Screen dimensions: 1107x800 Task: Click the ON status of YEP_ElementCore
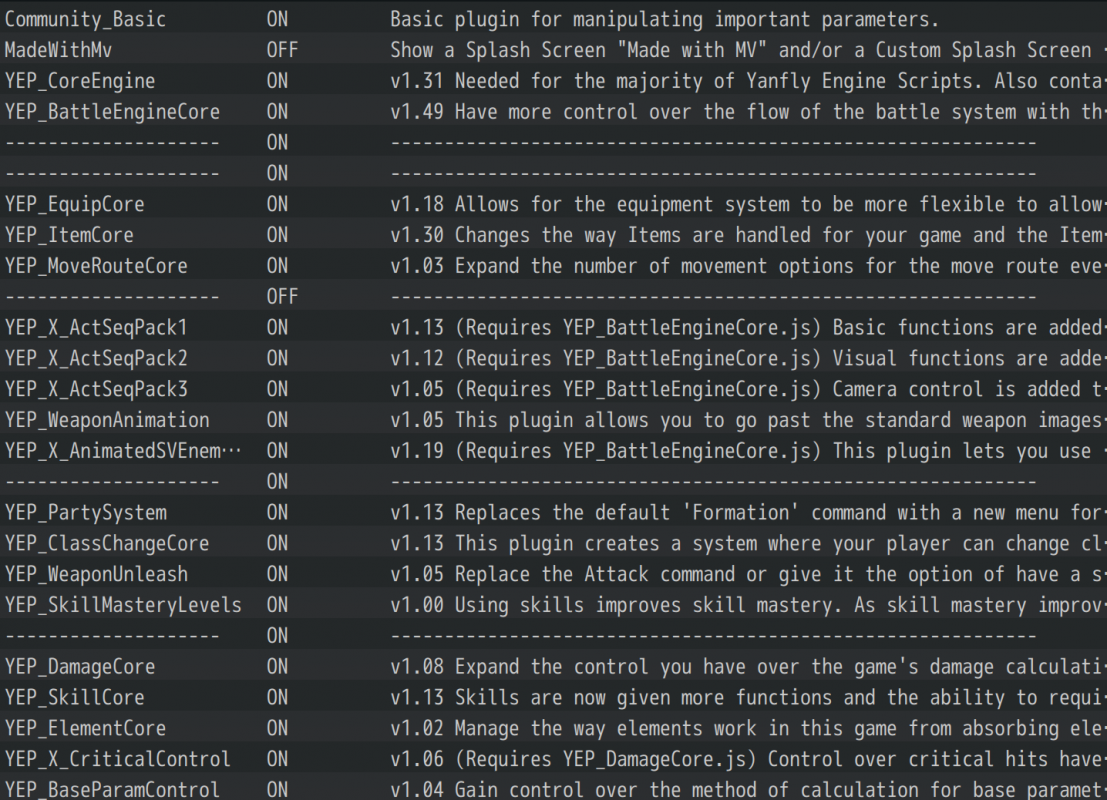[277, 729]
